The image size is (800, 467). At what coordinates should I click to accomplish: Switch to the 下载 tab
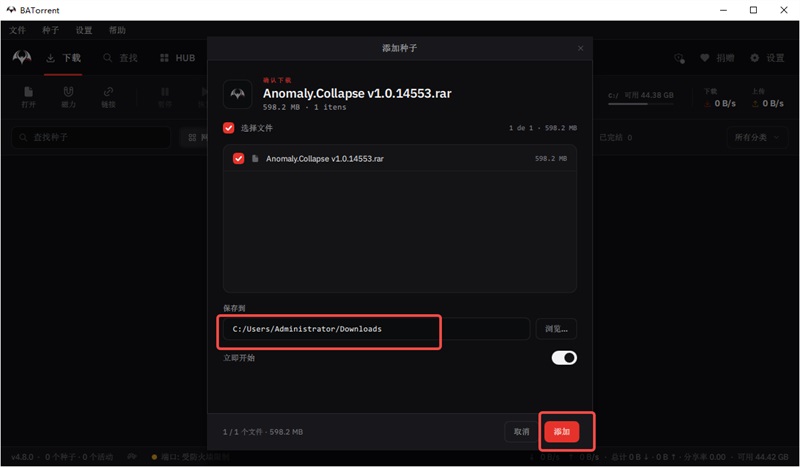point(63,58)
